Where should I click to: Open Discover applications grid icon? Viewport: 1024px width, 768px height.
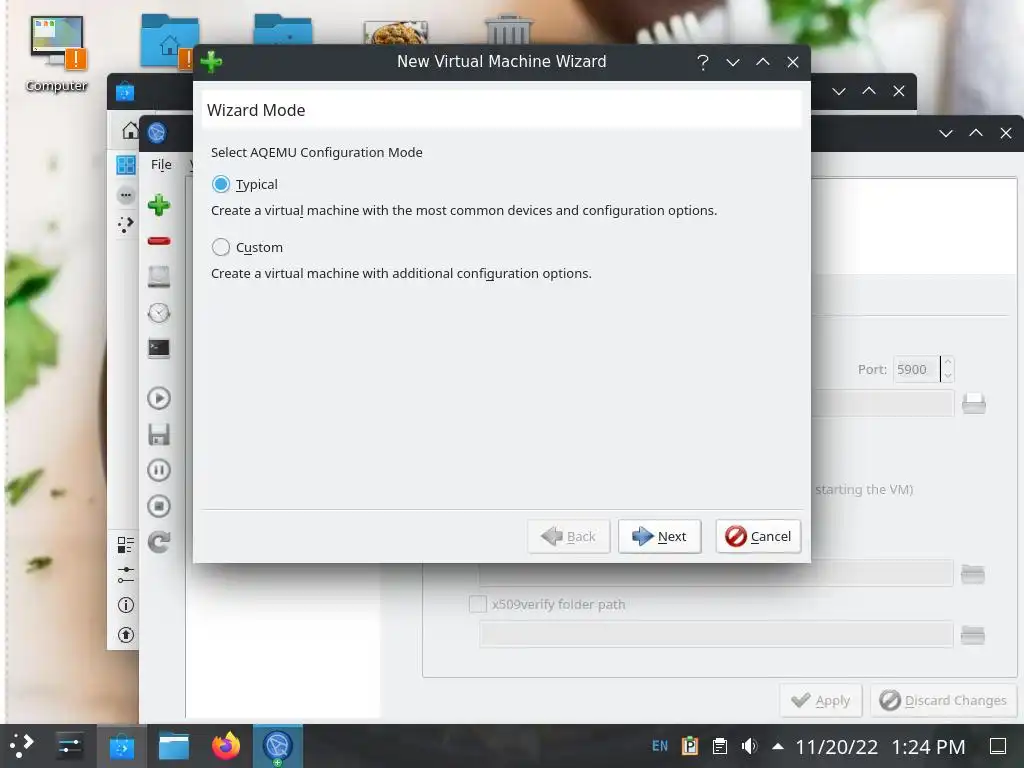[125, 165]
